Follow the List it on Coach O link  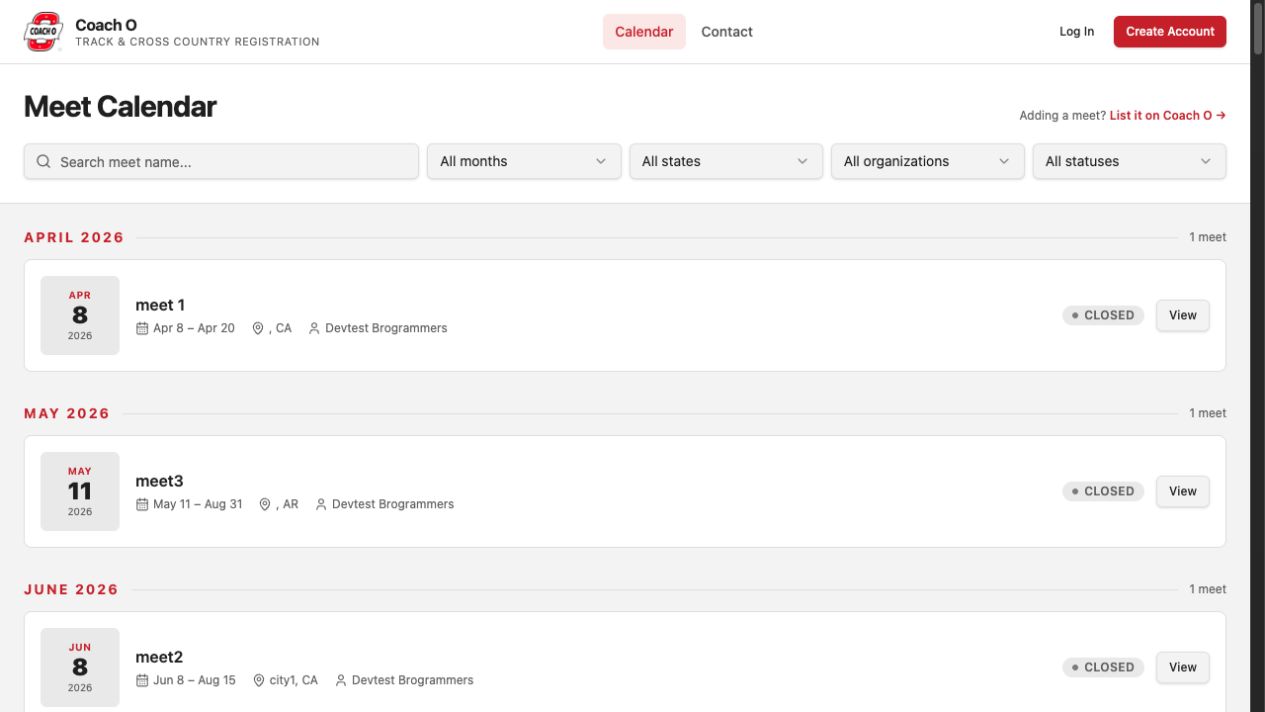(1168, 116)
